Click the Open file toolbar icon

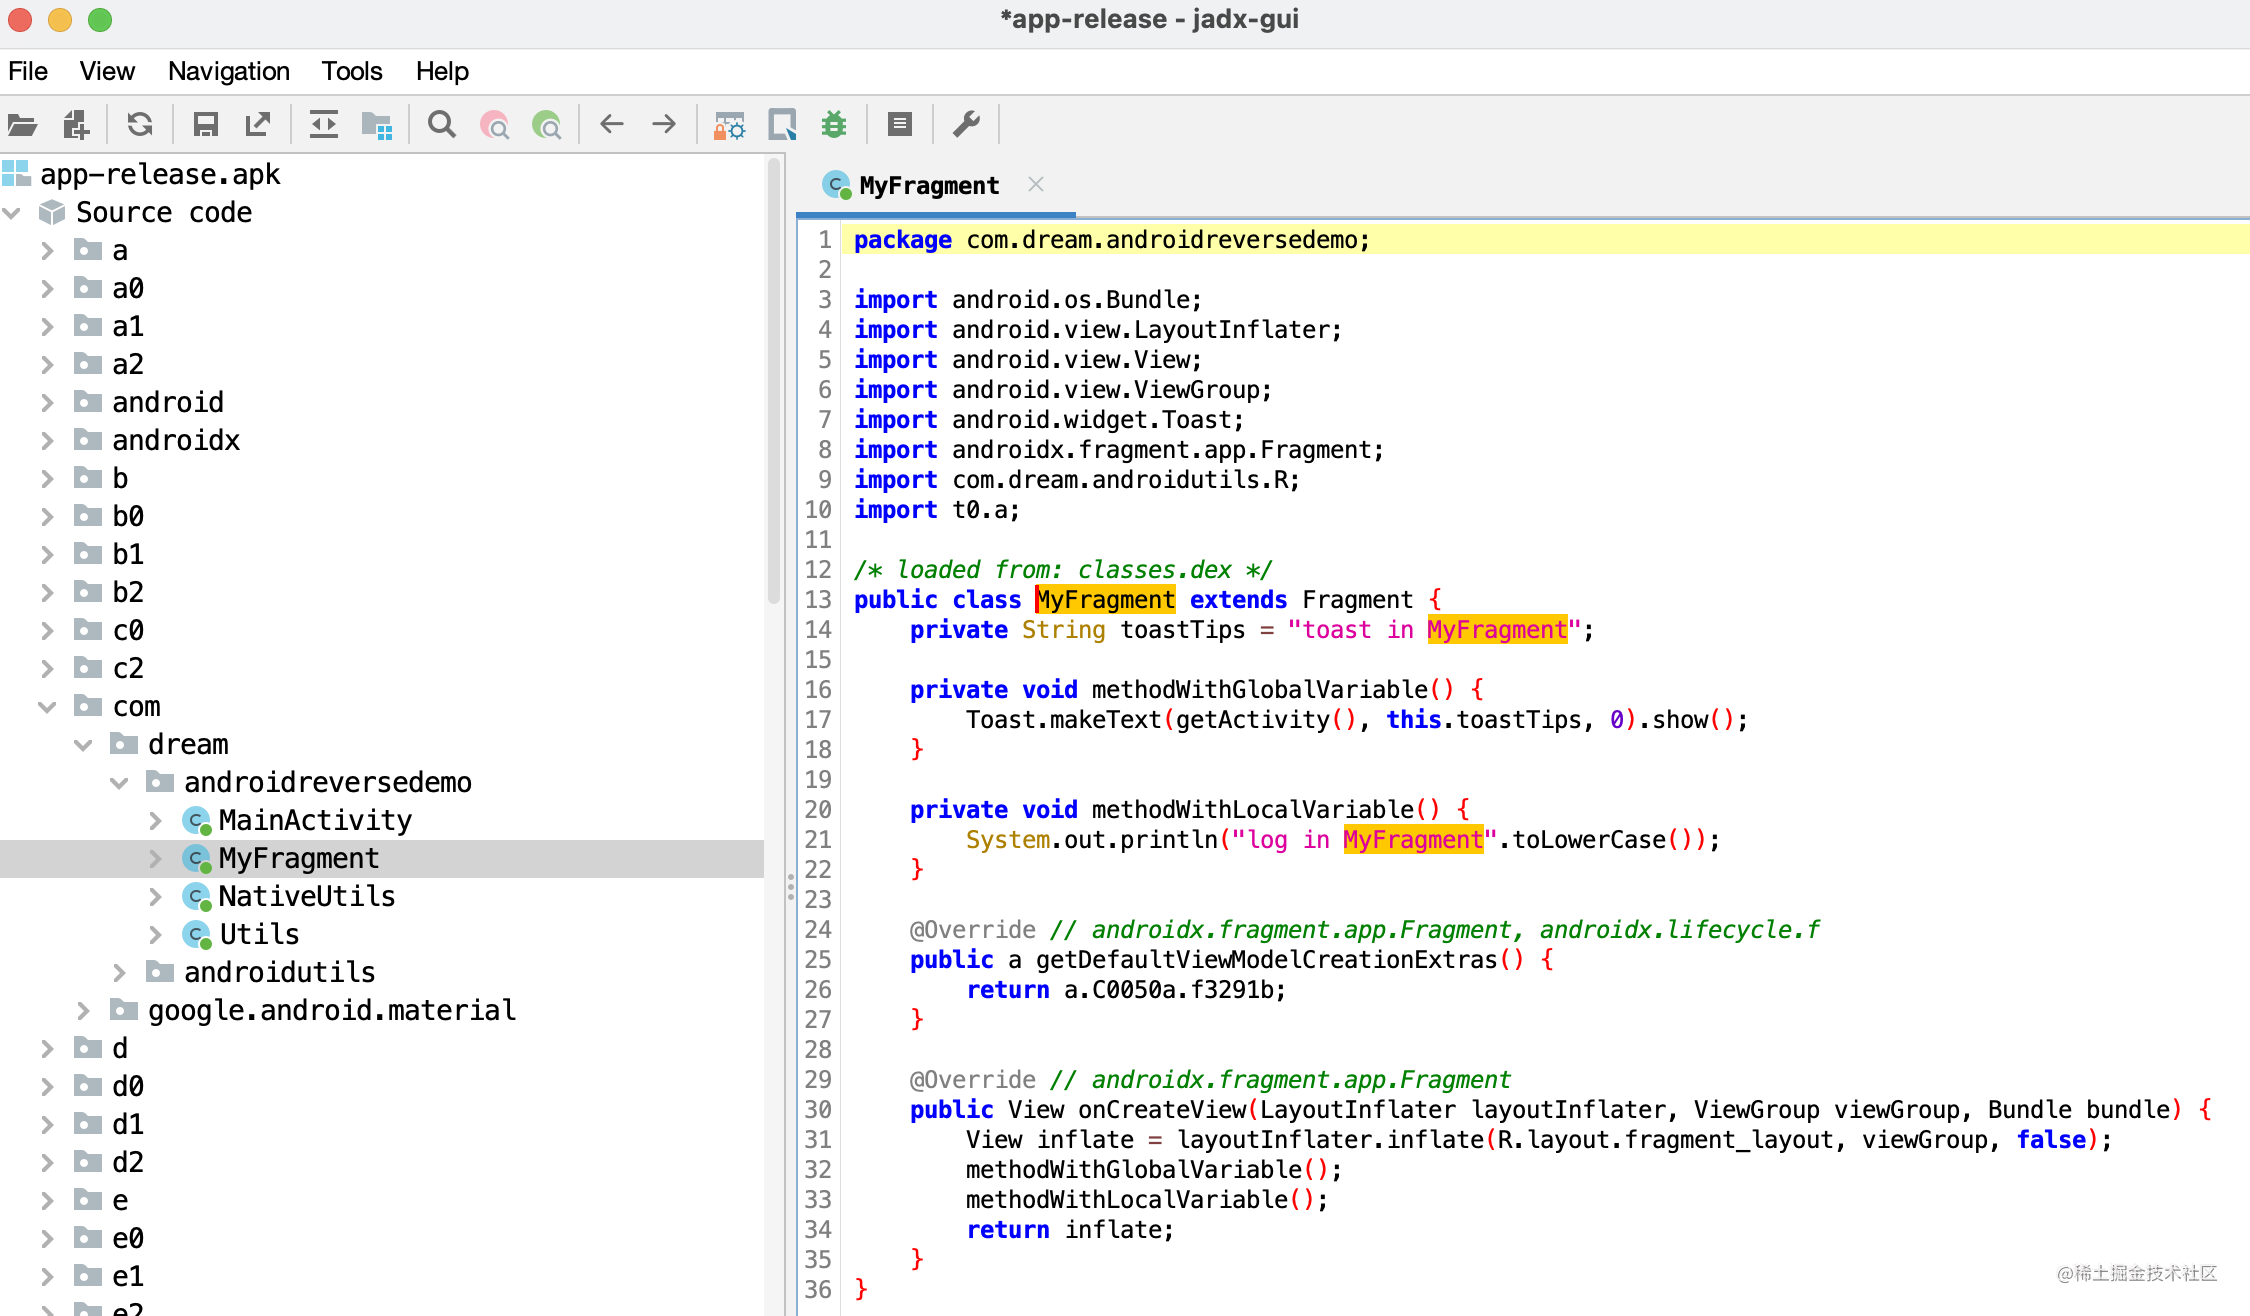[22, 125]
